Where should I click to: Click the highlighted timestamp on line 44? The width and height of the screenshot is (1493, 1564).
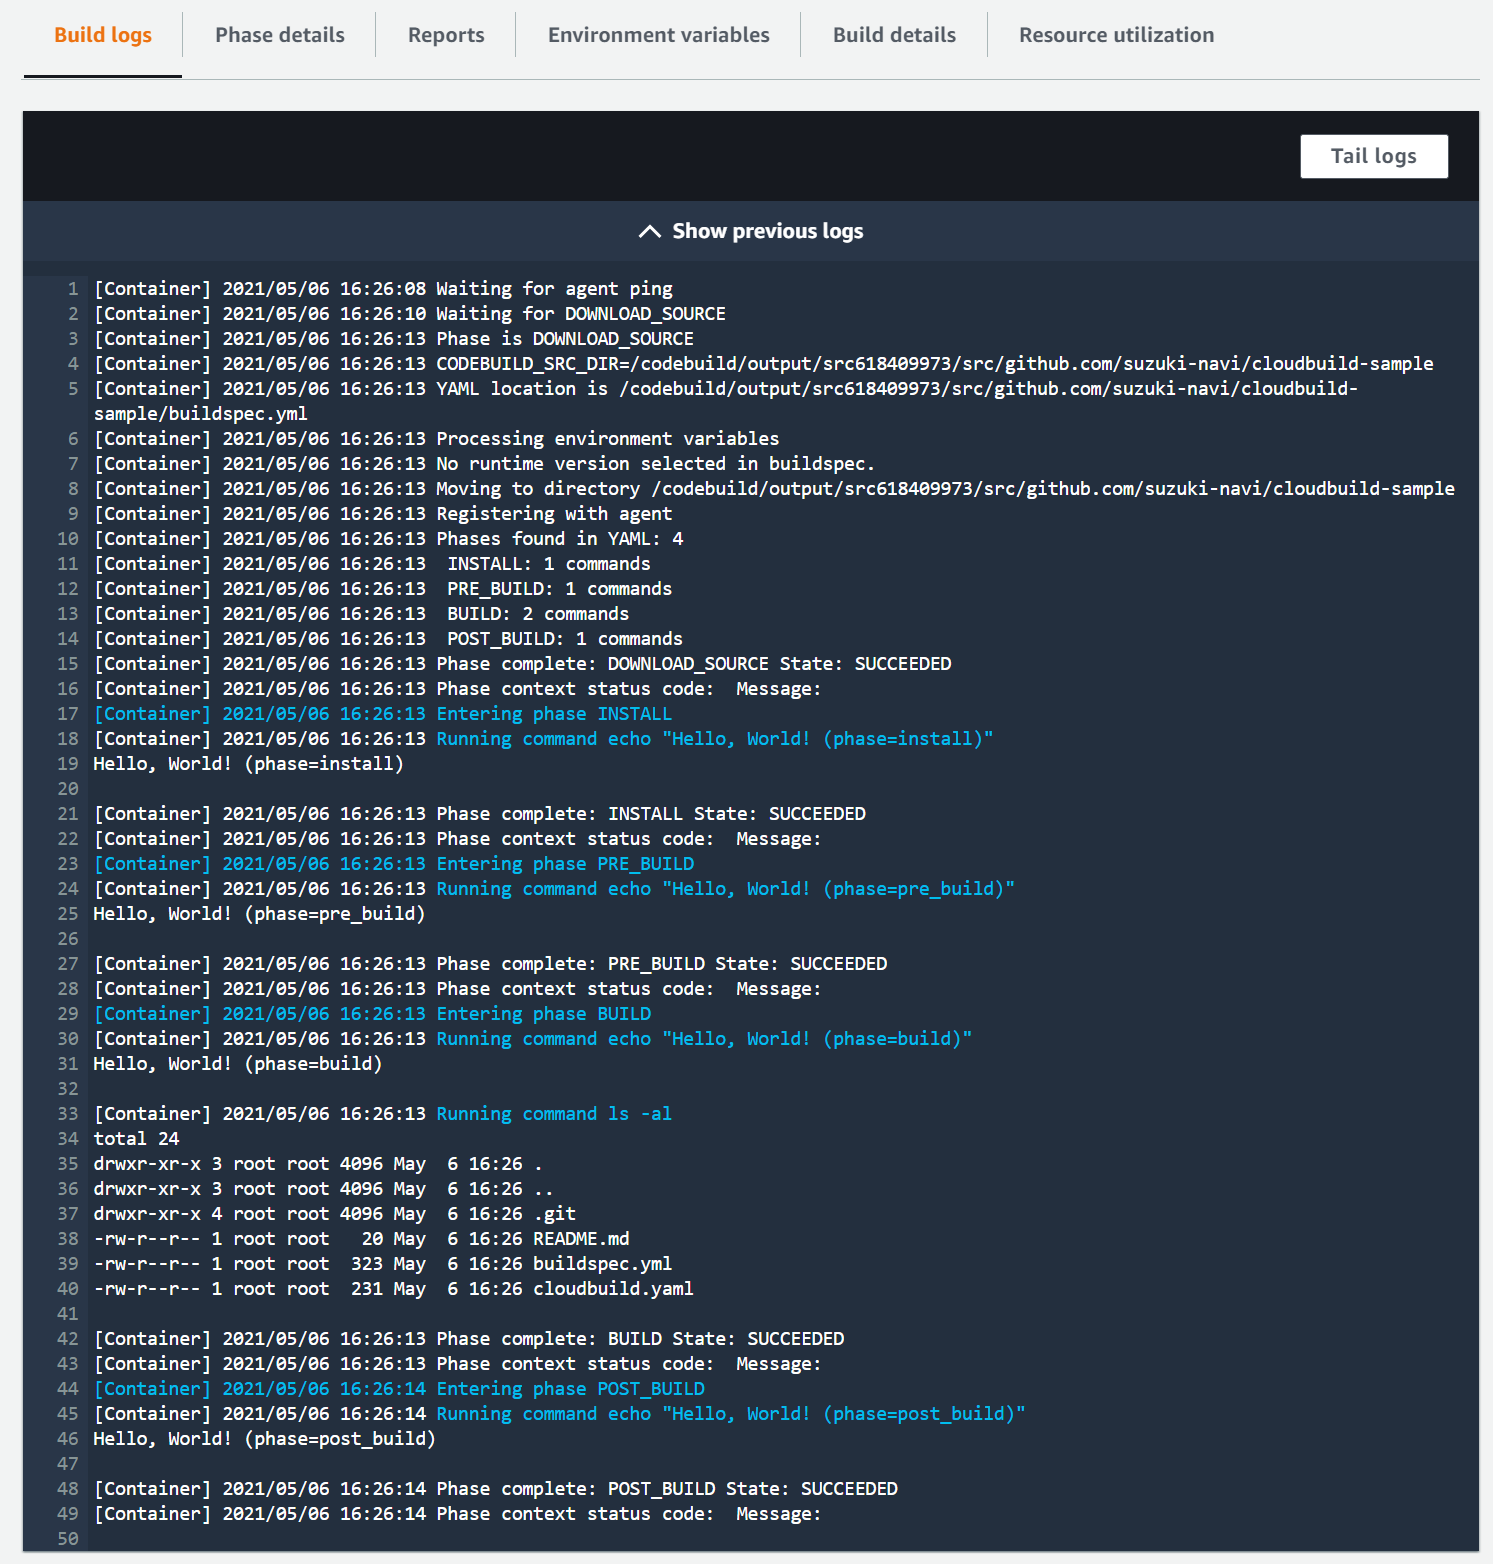(325, 1388)
